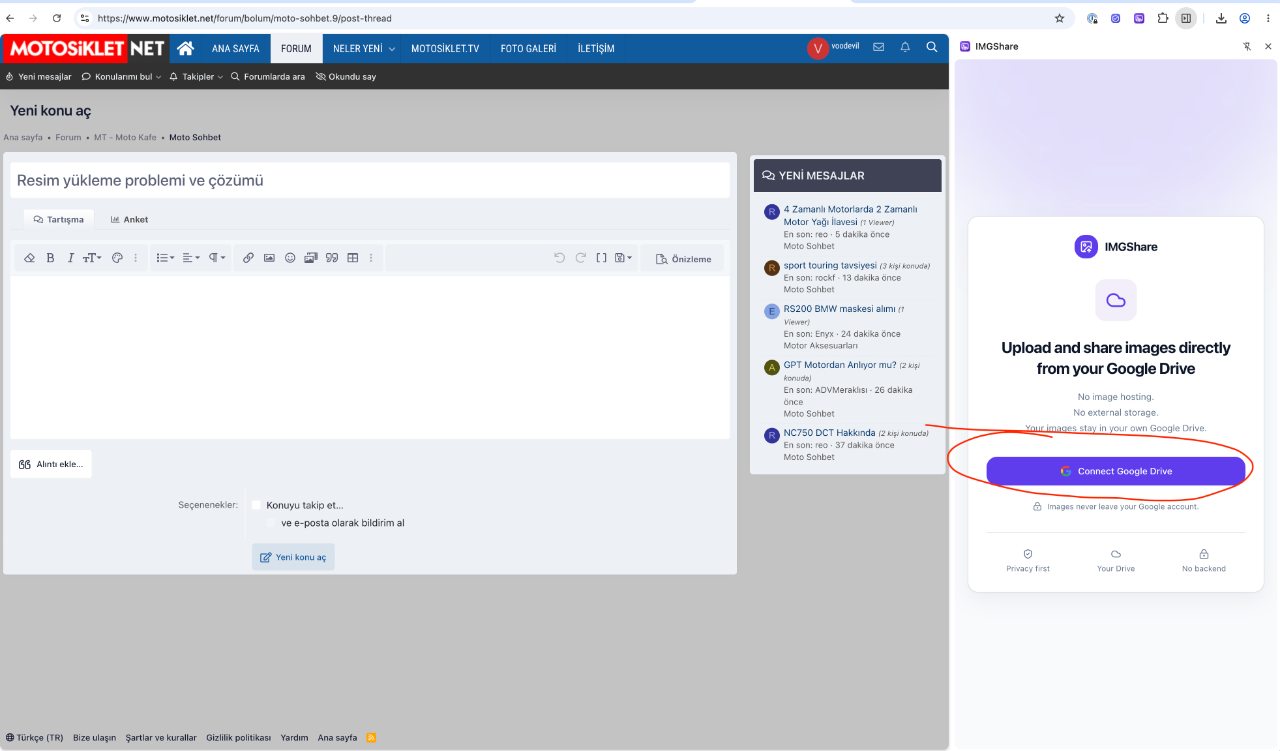Expand the NELER YENİ dropdown arrow
This screenshot has width=1280, height=751.
[x=392, y=49]
